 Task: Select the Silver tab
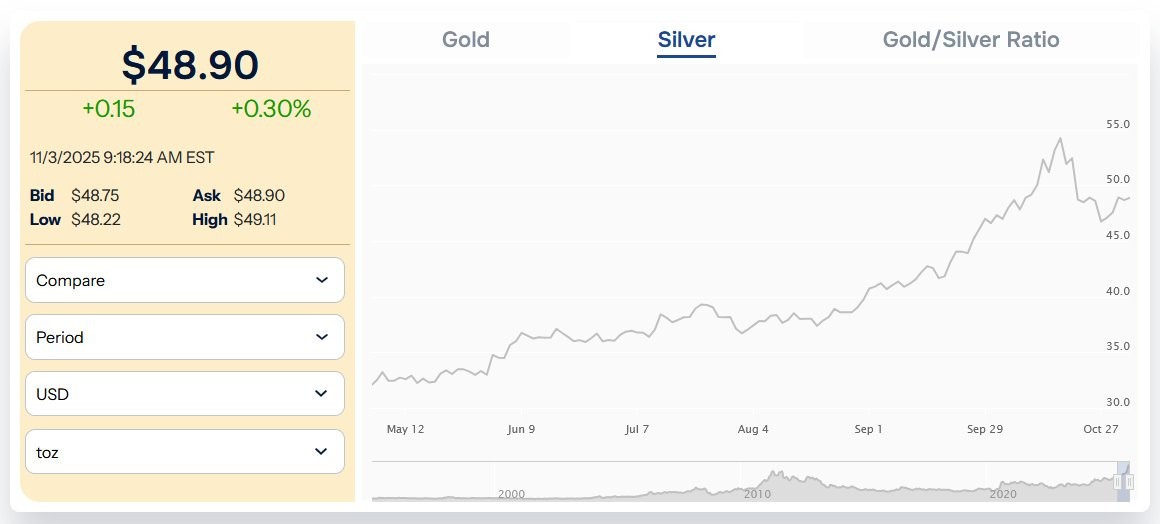click(x=686, y=40)
